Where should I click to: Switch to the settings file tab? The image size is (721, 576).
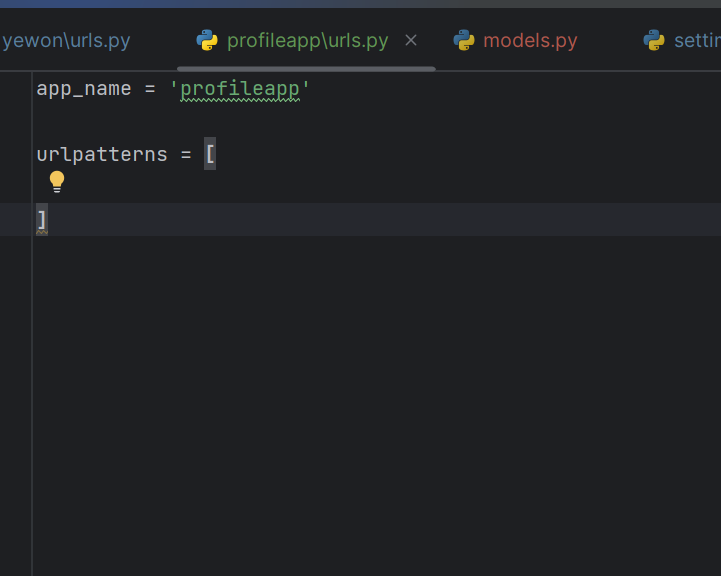pyautogui.click(x=697, y=40)
